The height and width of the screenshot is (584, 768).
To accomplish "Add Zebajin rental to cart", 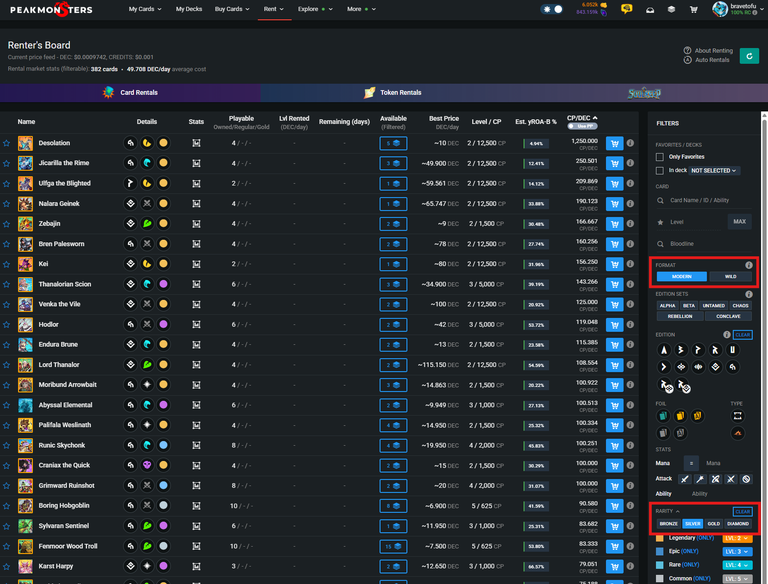I will pyautogui.click(x=614, y=224).
